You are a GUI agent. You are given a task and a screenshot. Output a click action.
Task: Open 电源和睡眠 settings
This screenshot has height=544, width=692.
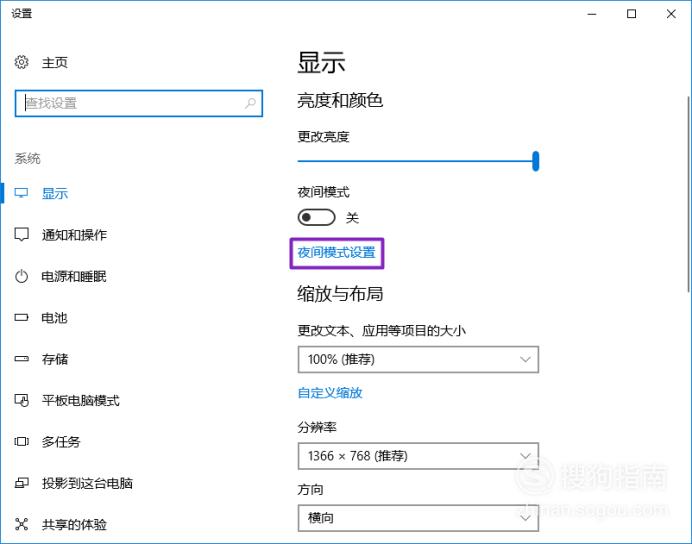[74, 276]
